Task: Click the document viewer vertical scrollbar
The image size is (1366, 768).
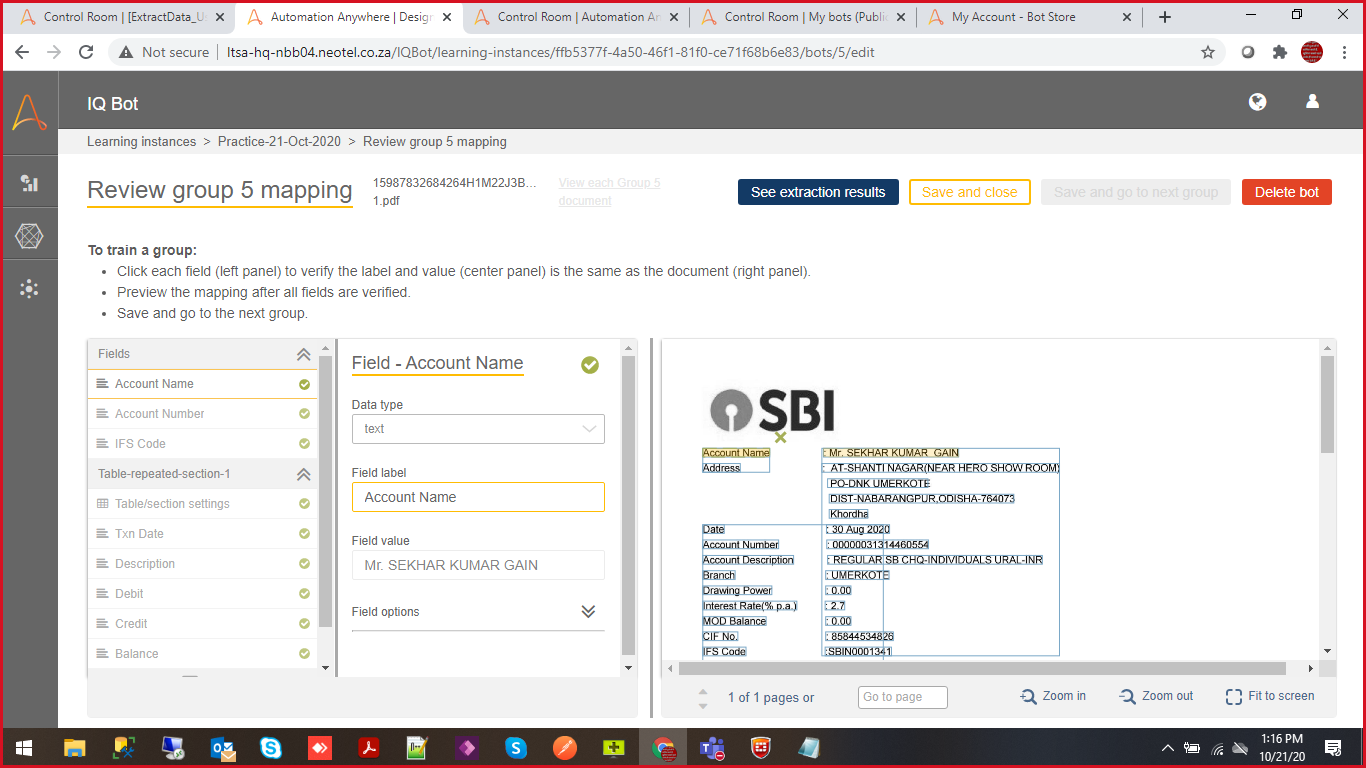Action: (1327, 405)
